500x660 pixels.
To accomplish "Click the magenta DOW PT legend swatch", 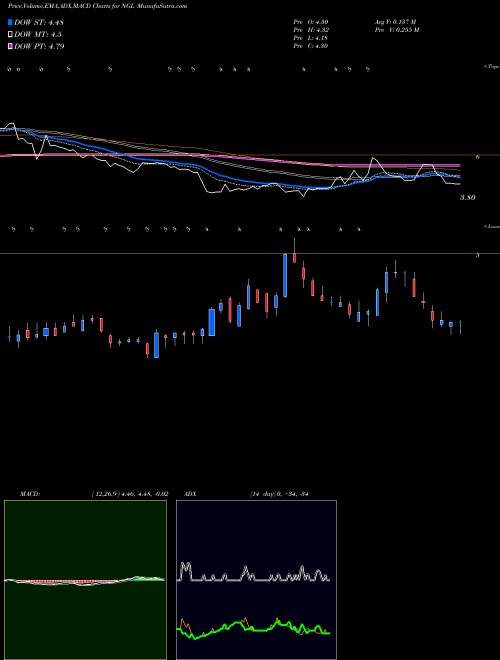I will pyautogui.click(x=10, y=46).
